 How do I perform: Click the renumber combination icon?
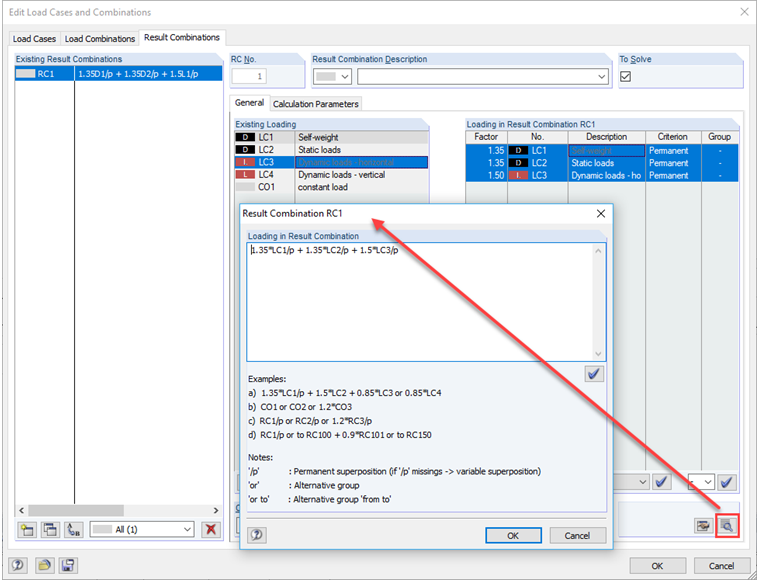click(74, 530)
